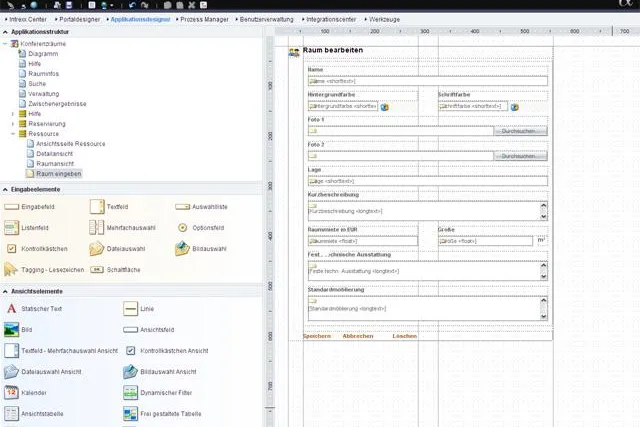Select the Kontrollkästchen input element
The width and height of the screenshot is (640, 427).
point(37,249)
